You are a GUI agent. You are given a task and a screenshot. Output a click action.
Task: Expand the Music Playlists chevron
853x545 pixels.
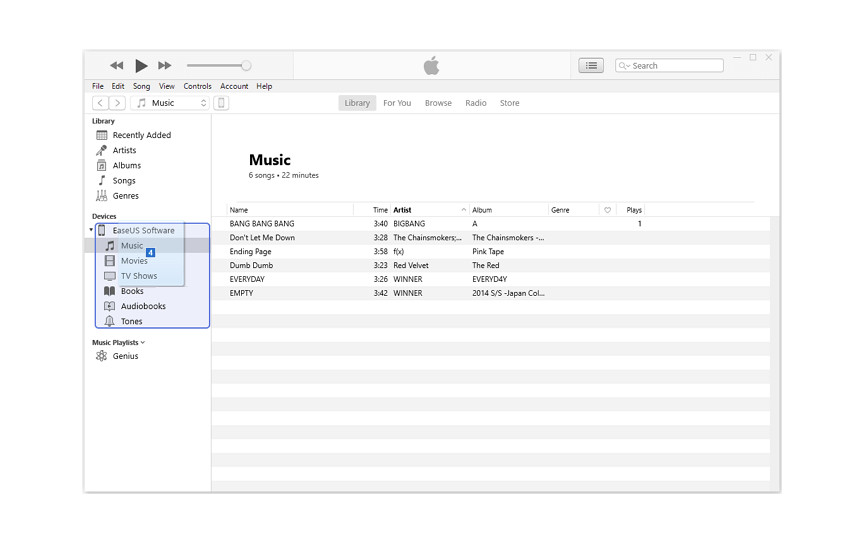tap(143, 343)
